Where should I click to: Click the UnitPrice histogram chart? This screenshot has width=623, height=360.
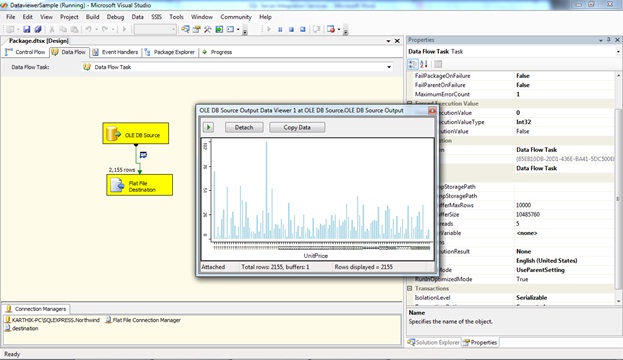(x=317, y=199)
